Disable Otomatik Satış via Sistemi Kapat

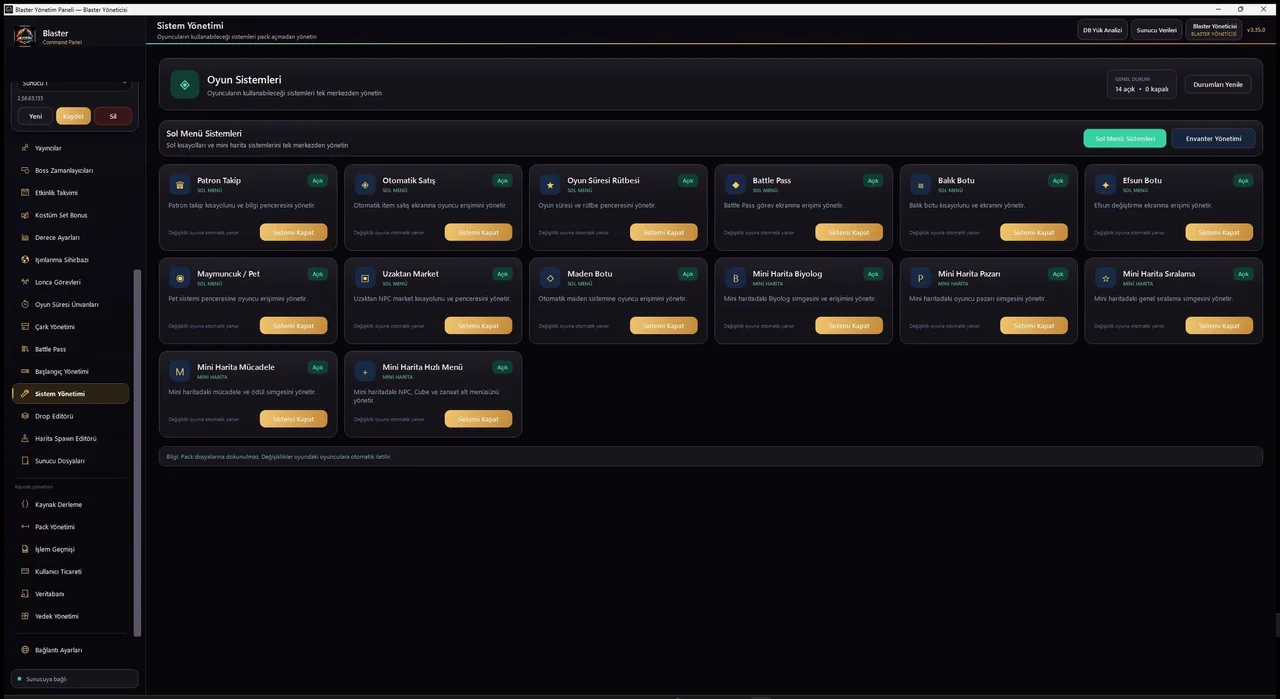tap(478, 232)
